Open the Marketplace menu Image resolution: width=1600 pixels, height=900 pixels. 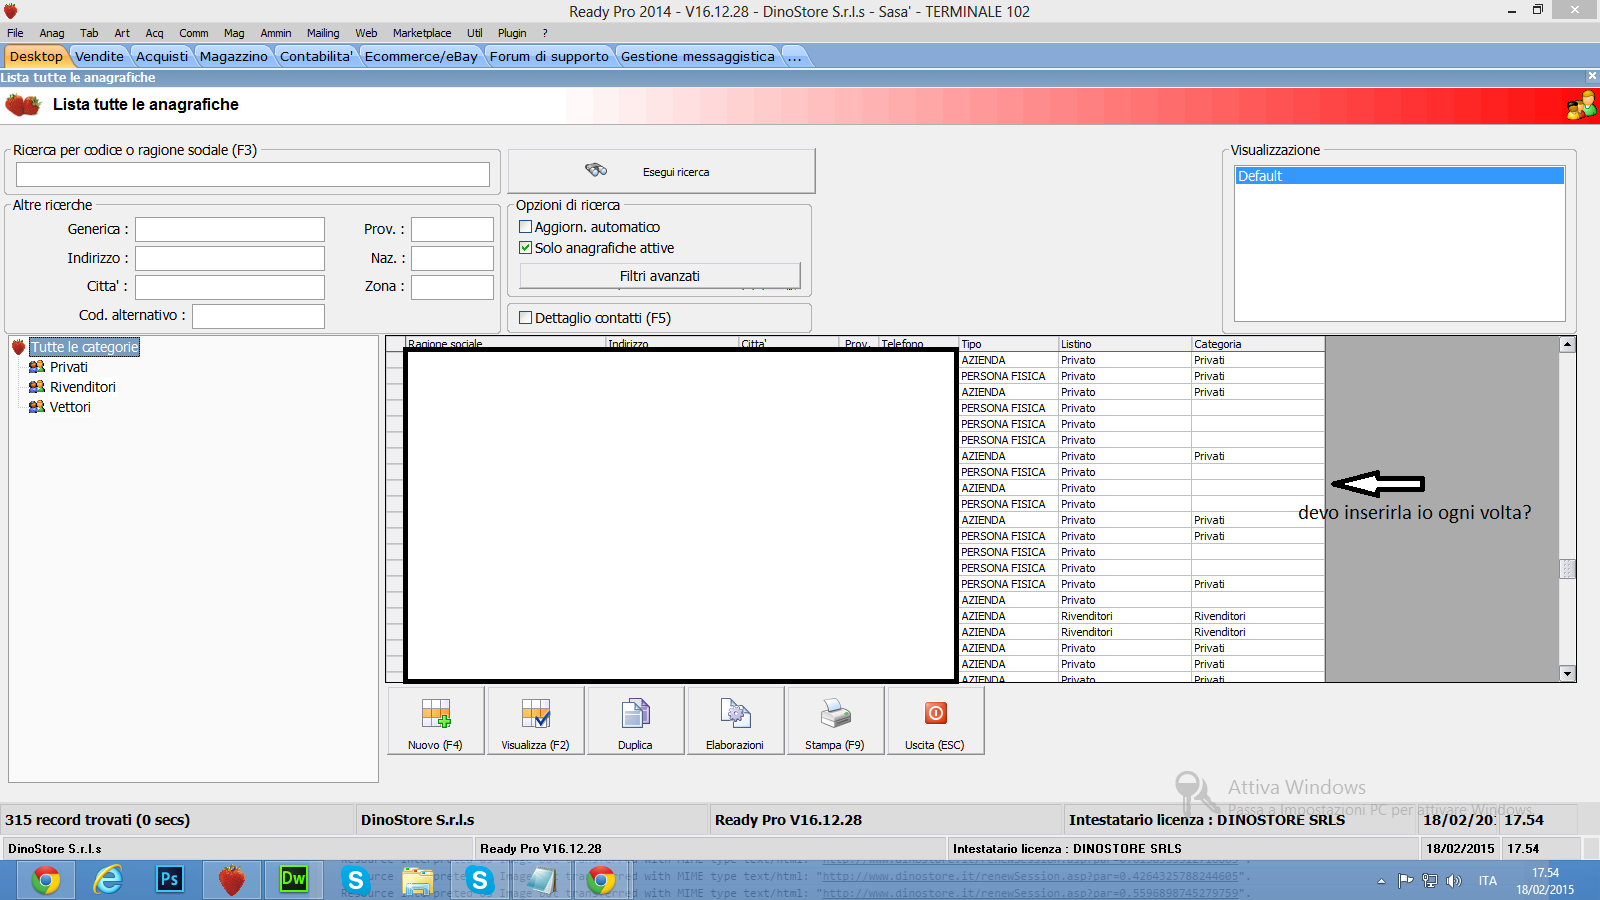[422, 33]
